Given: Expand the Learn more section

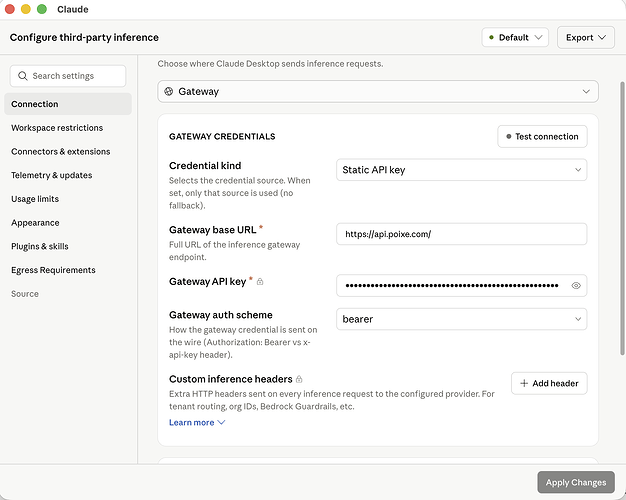Looking at the screenshot, I should click(x=197, y=423).
